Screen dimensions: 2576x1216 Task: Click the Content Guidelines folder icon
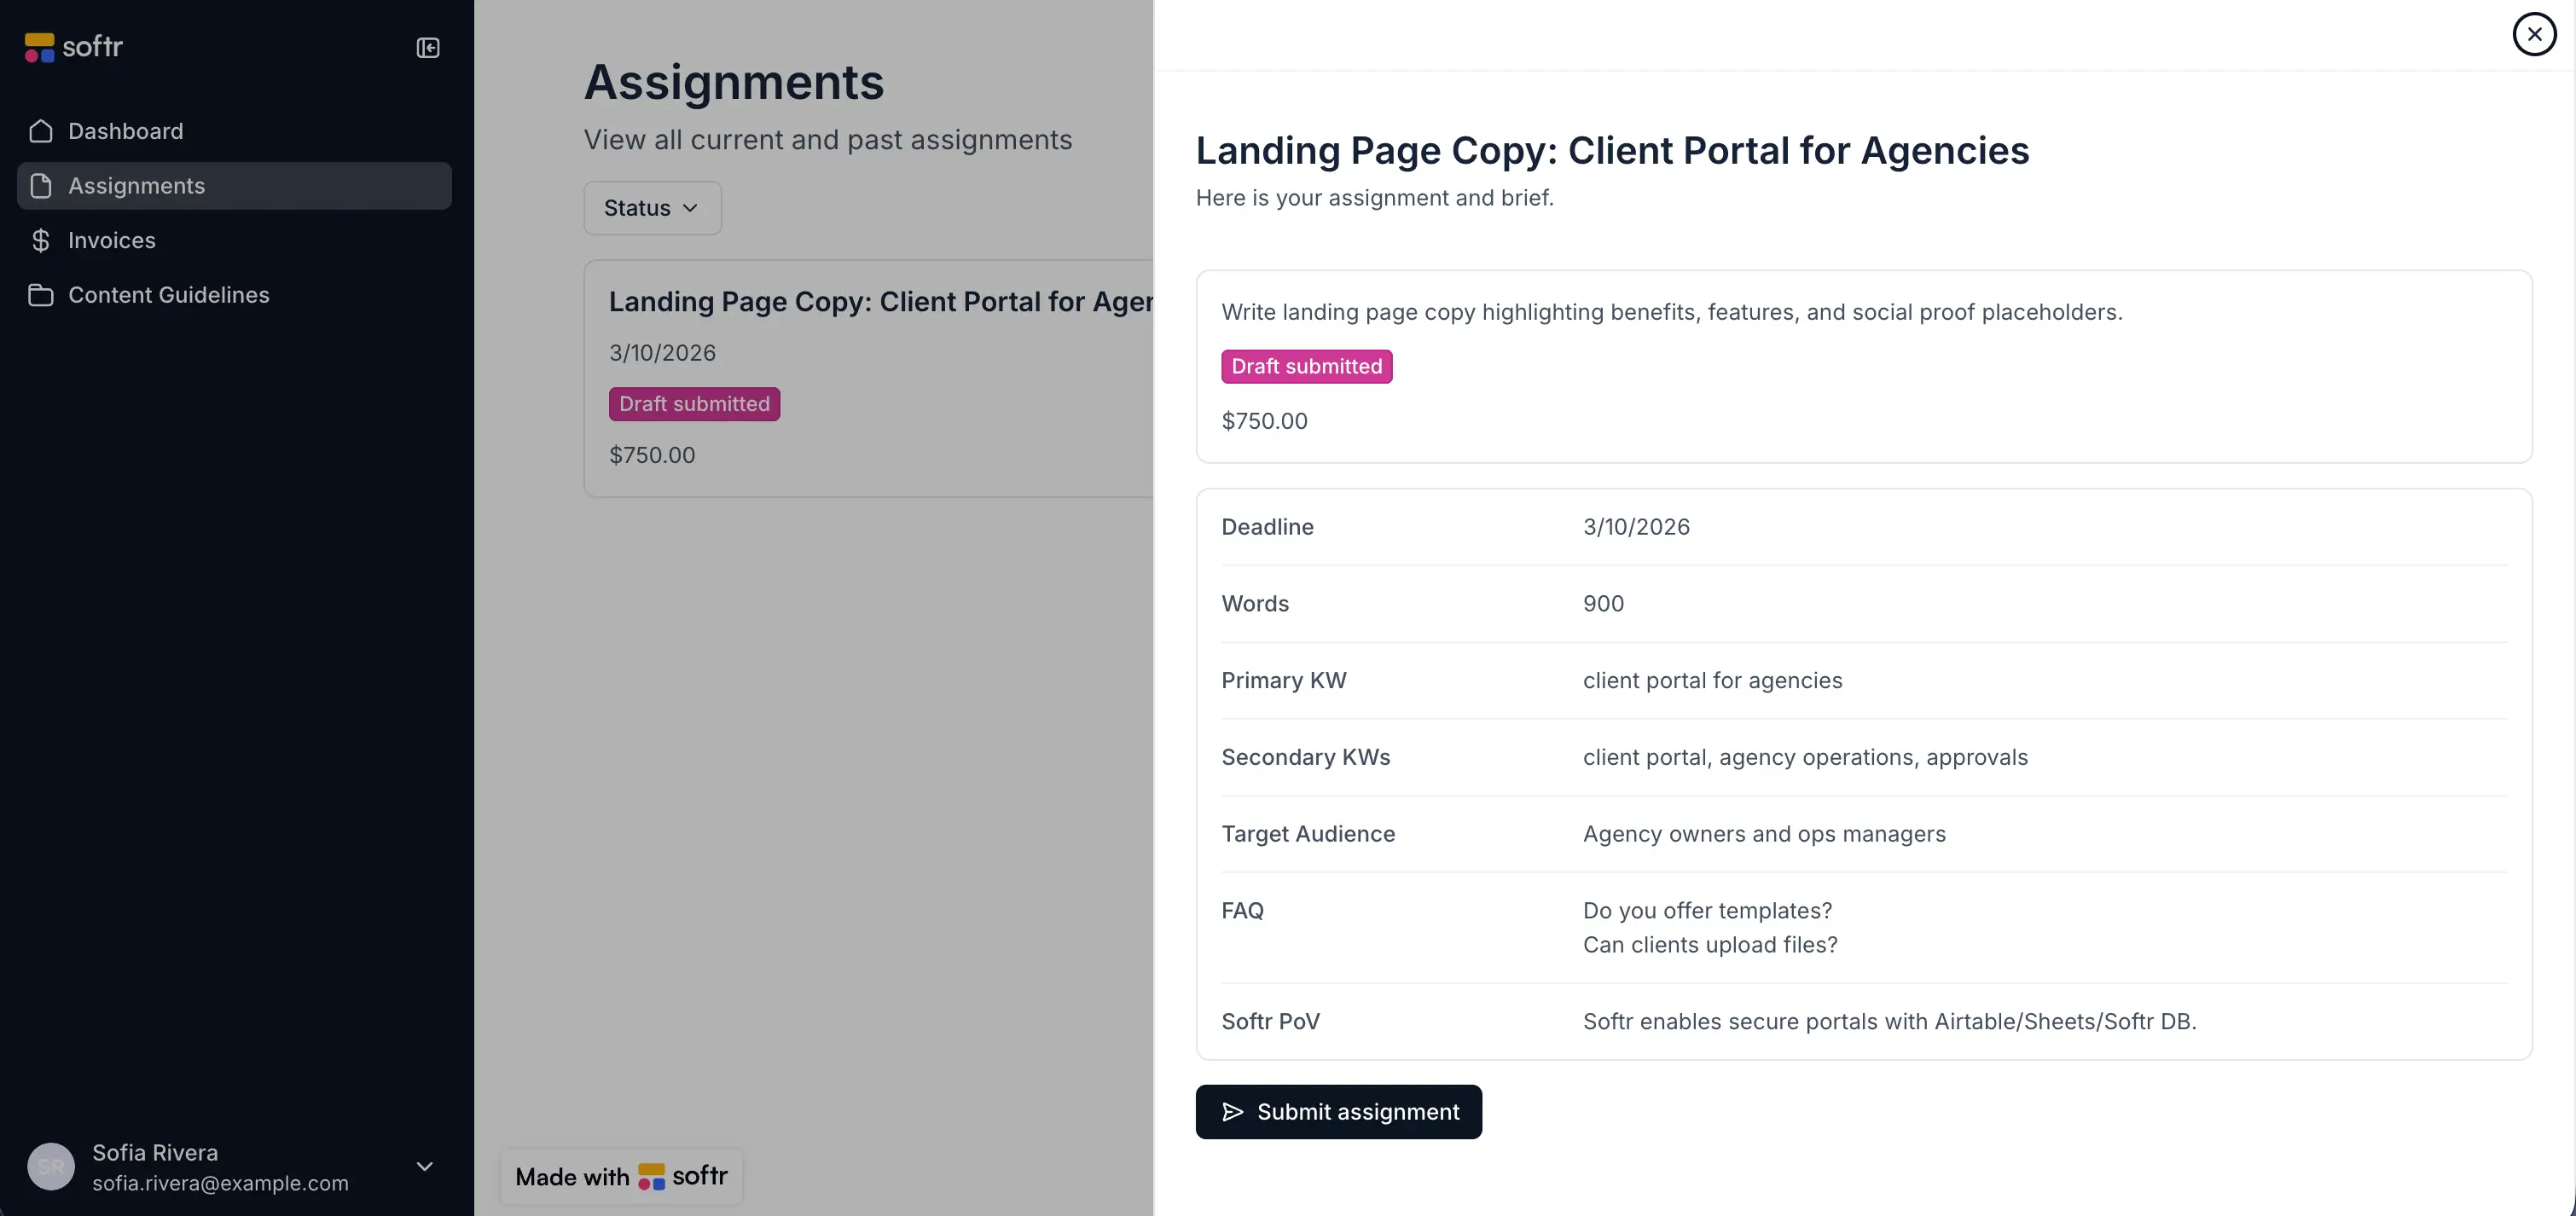[41, 295]
